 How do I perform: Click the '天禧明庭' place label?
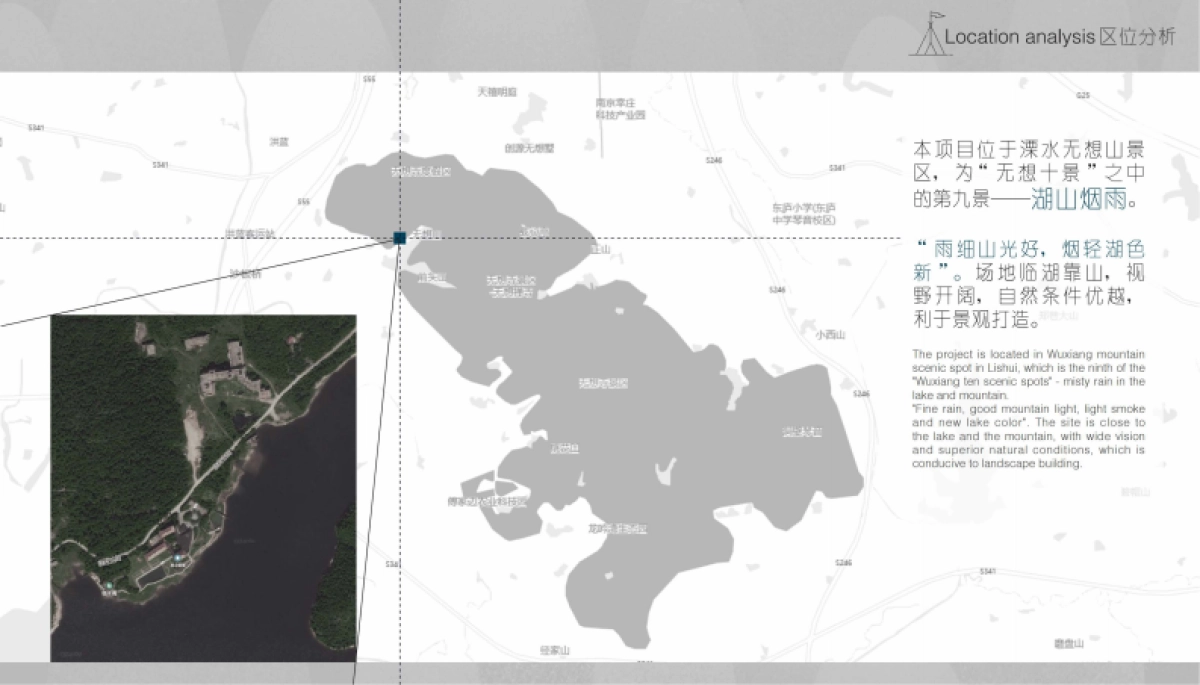(497, 92)
